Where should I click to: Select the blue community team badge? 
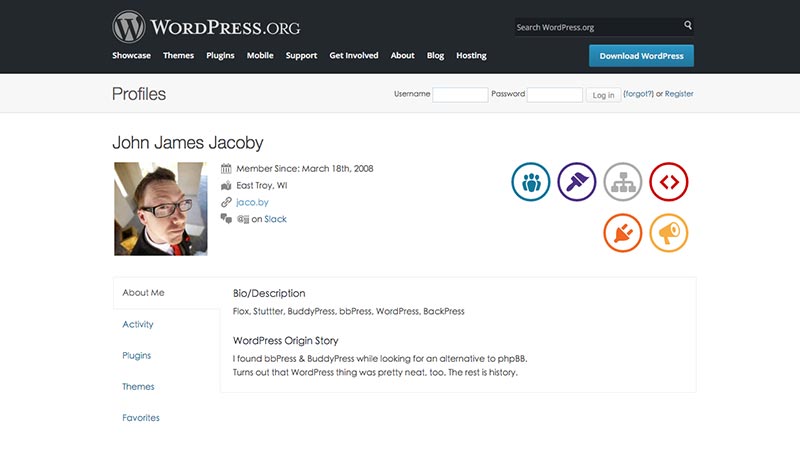[531, 182]
